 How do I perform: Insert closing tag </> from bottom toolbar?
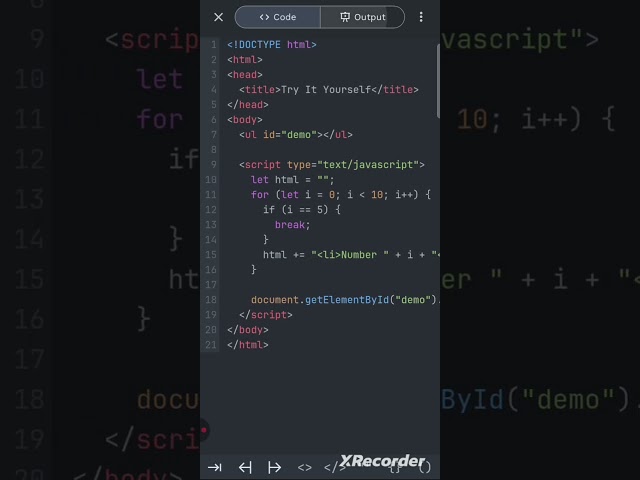335,467
